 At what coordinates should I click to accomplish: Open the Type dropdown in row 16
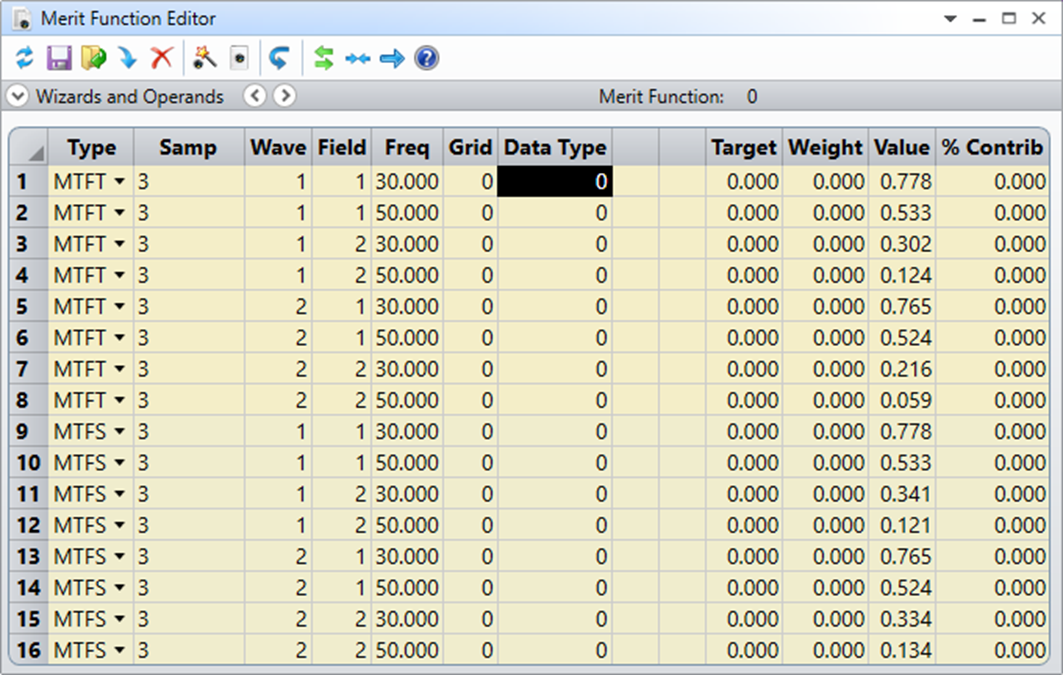(120, 651)
